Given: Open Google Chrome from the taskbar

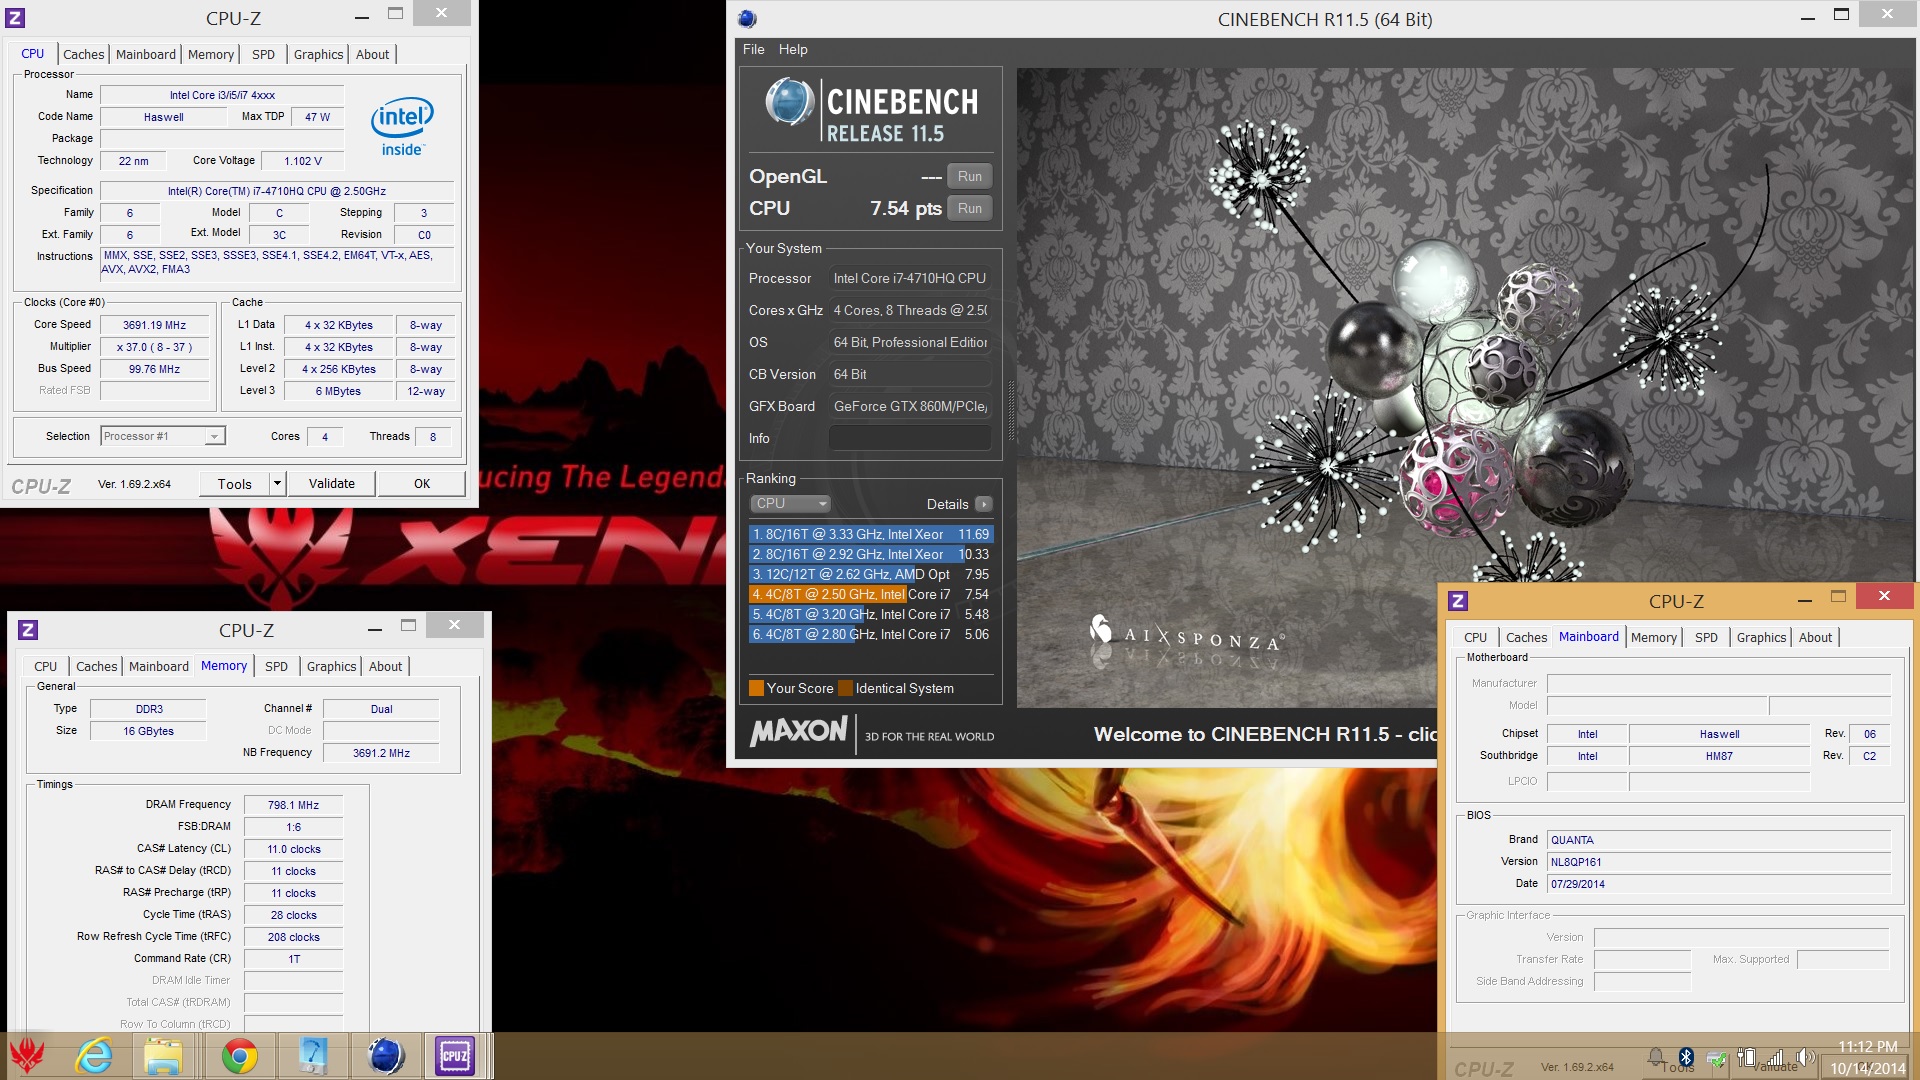Looking at the screenshot, I should [239, 1056].
